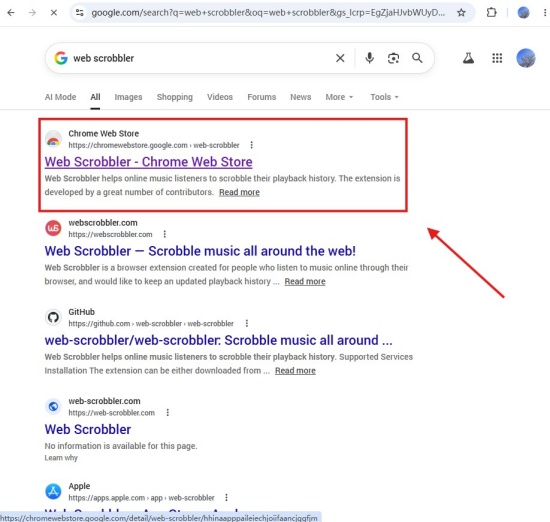Submit search with the magnifier icon
The width and height of the screenshot is (550, 522).
(417, 58)
